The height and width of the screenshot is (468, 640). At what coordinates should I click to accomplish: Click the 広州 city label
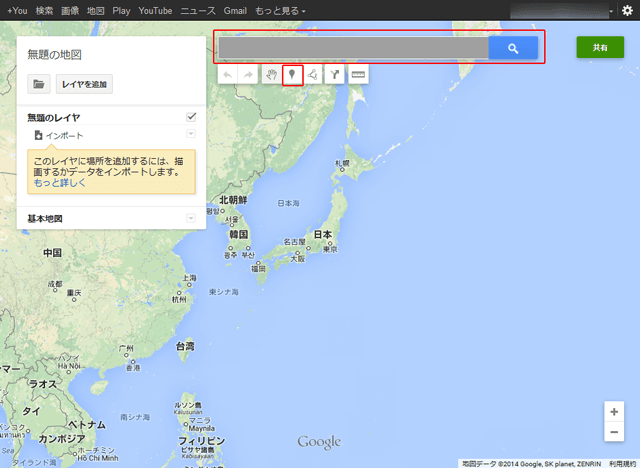[126, 348]
